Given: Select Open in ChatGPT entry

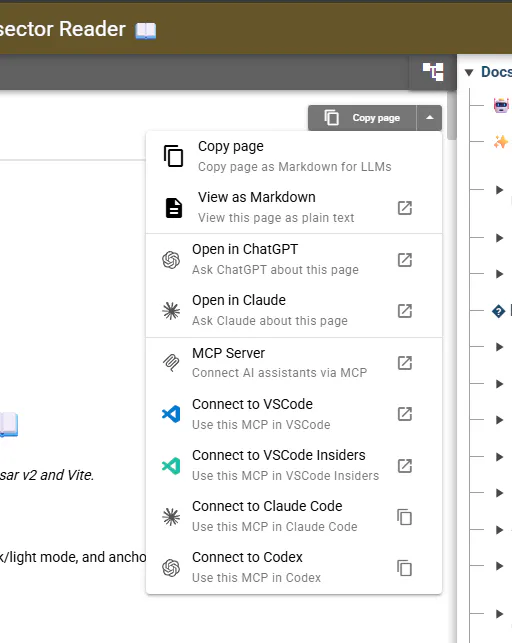Looking at the screenshot, I should (294, 260).
